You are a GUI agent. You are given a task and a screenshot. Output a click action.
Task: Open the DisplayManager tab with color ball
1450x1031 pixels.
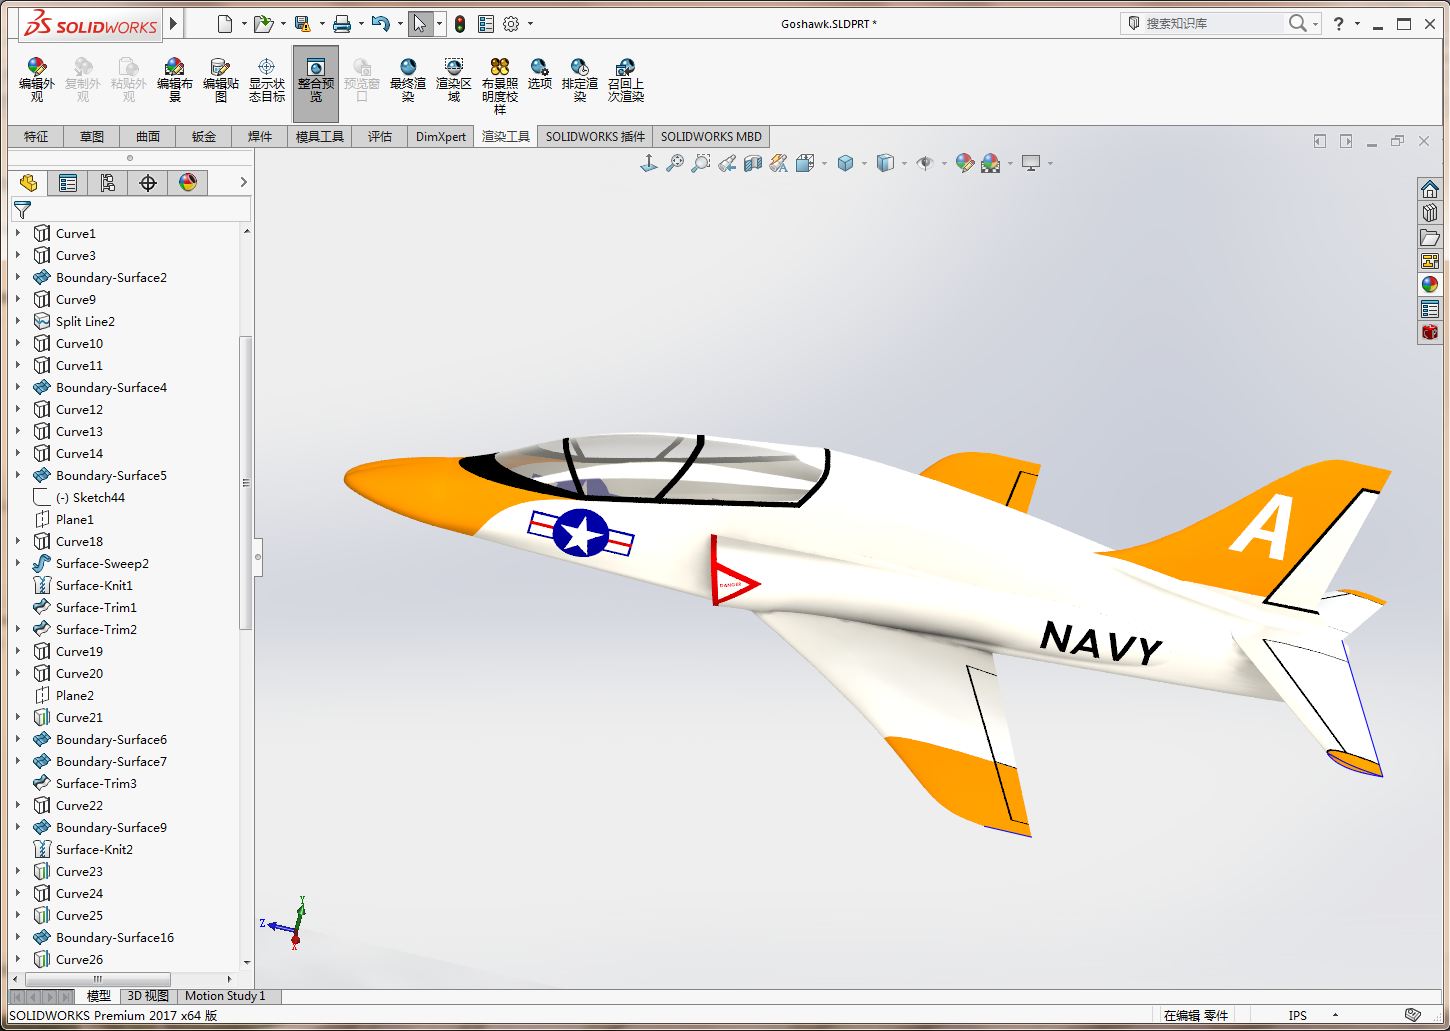[188, 182]
